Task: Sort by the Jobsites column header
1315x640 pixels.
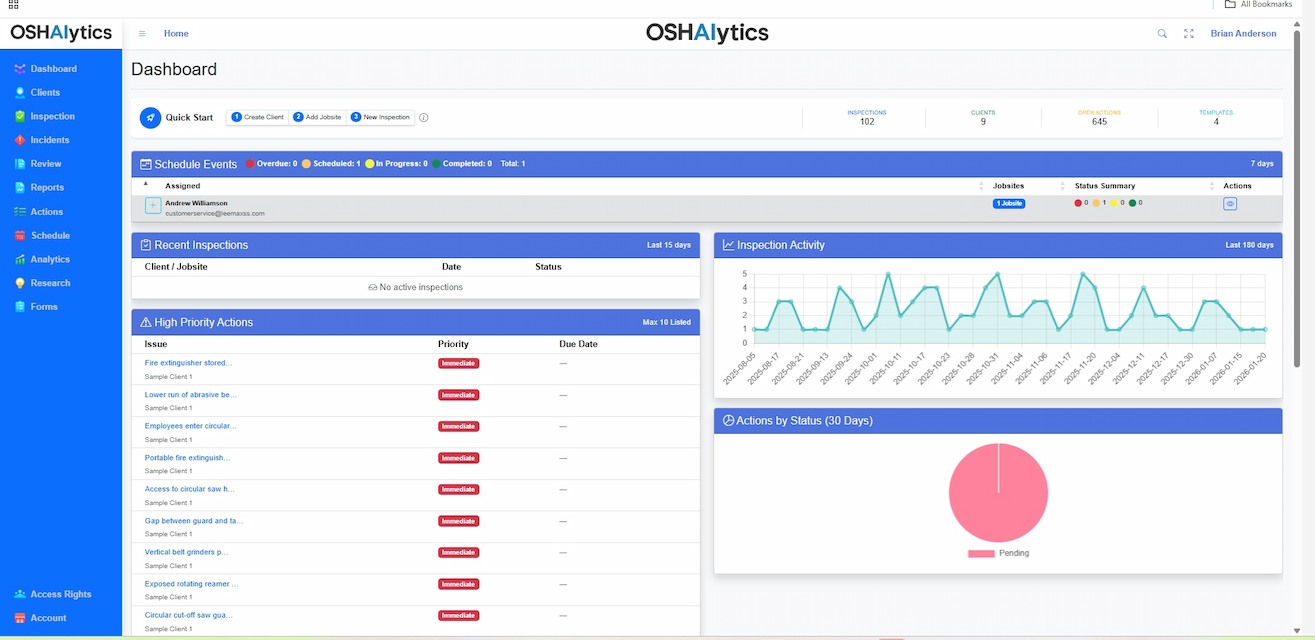Action: coord(1008,186)
